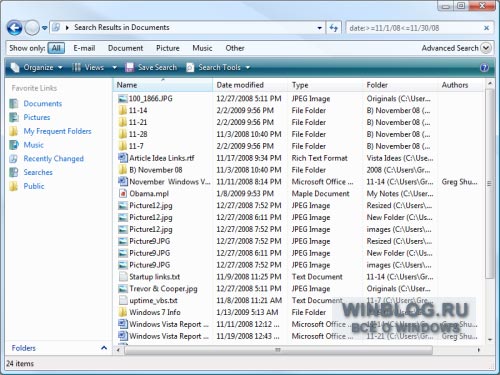
Task: Click inside the date search box
Action: (x=413, y=28)
